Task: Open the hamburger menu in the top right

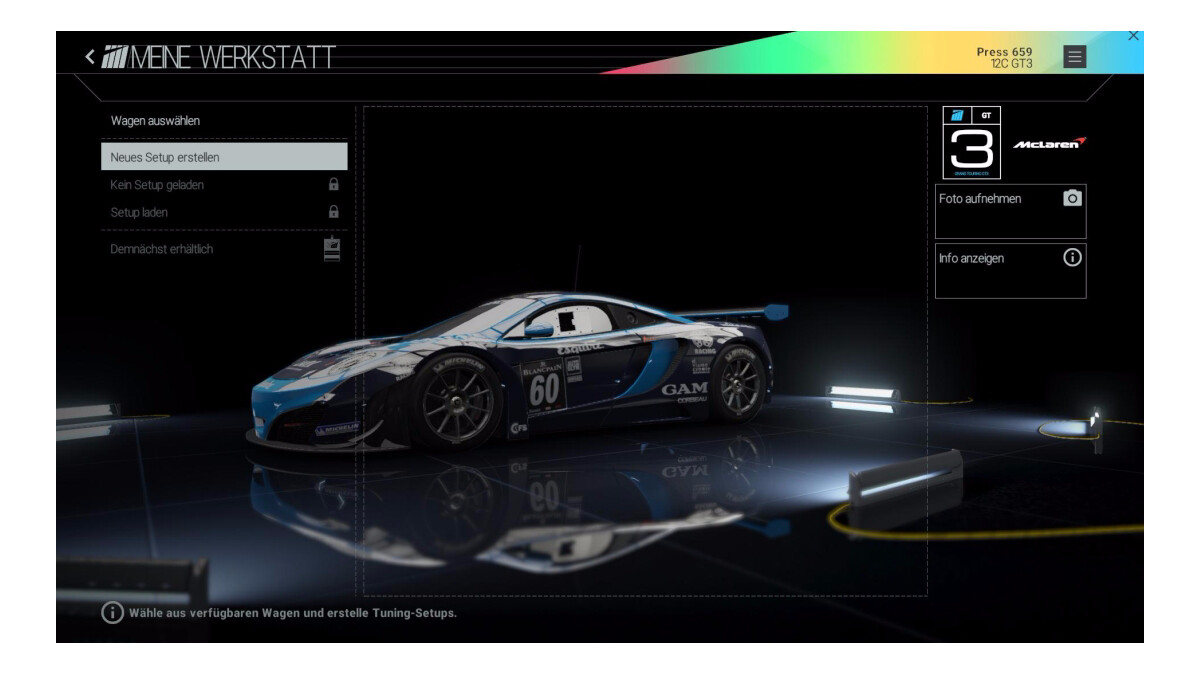Action: click(1075, 56)
